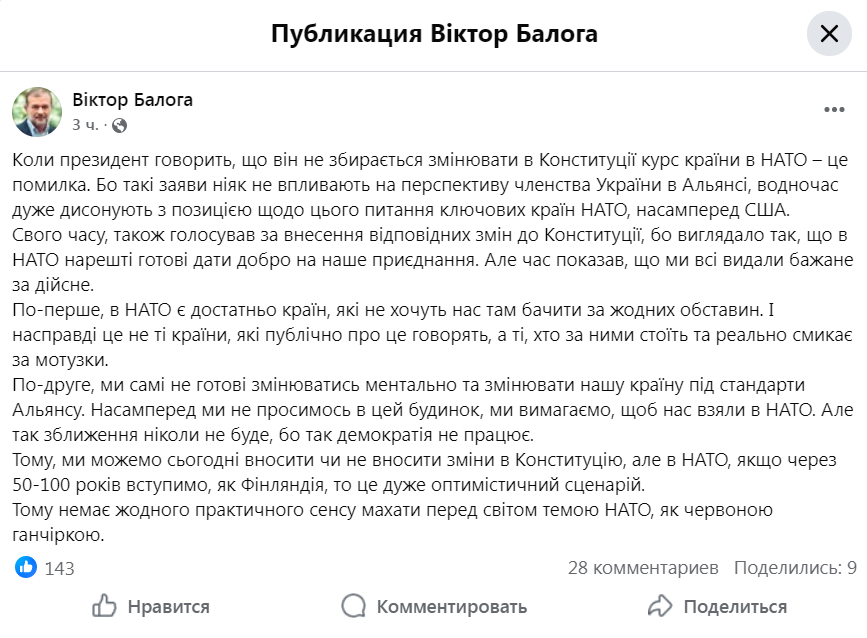Viewport: 867px width, 638px height.
Task: Close the 'Публикация Віктор Балога' dialog
Action: pyautogui.click(x=829, y=33)
